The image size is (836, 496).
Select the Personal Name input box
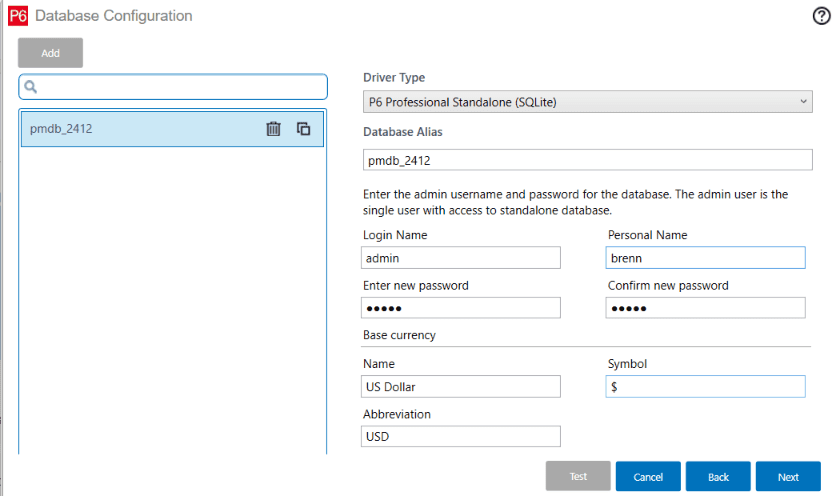705,258
